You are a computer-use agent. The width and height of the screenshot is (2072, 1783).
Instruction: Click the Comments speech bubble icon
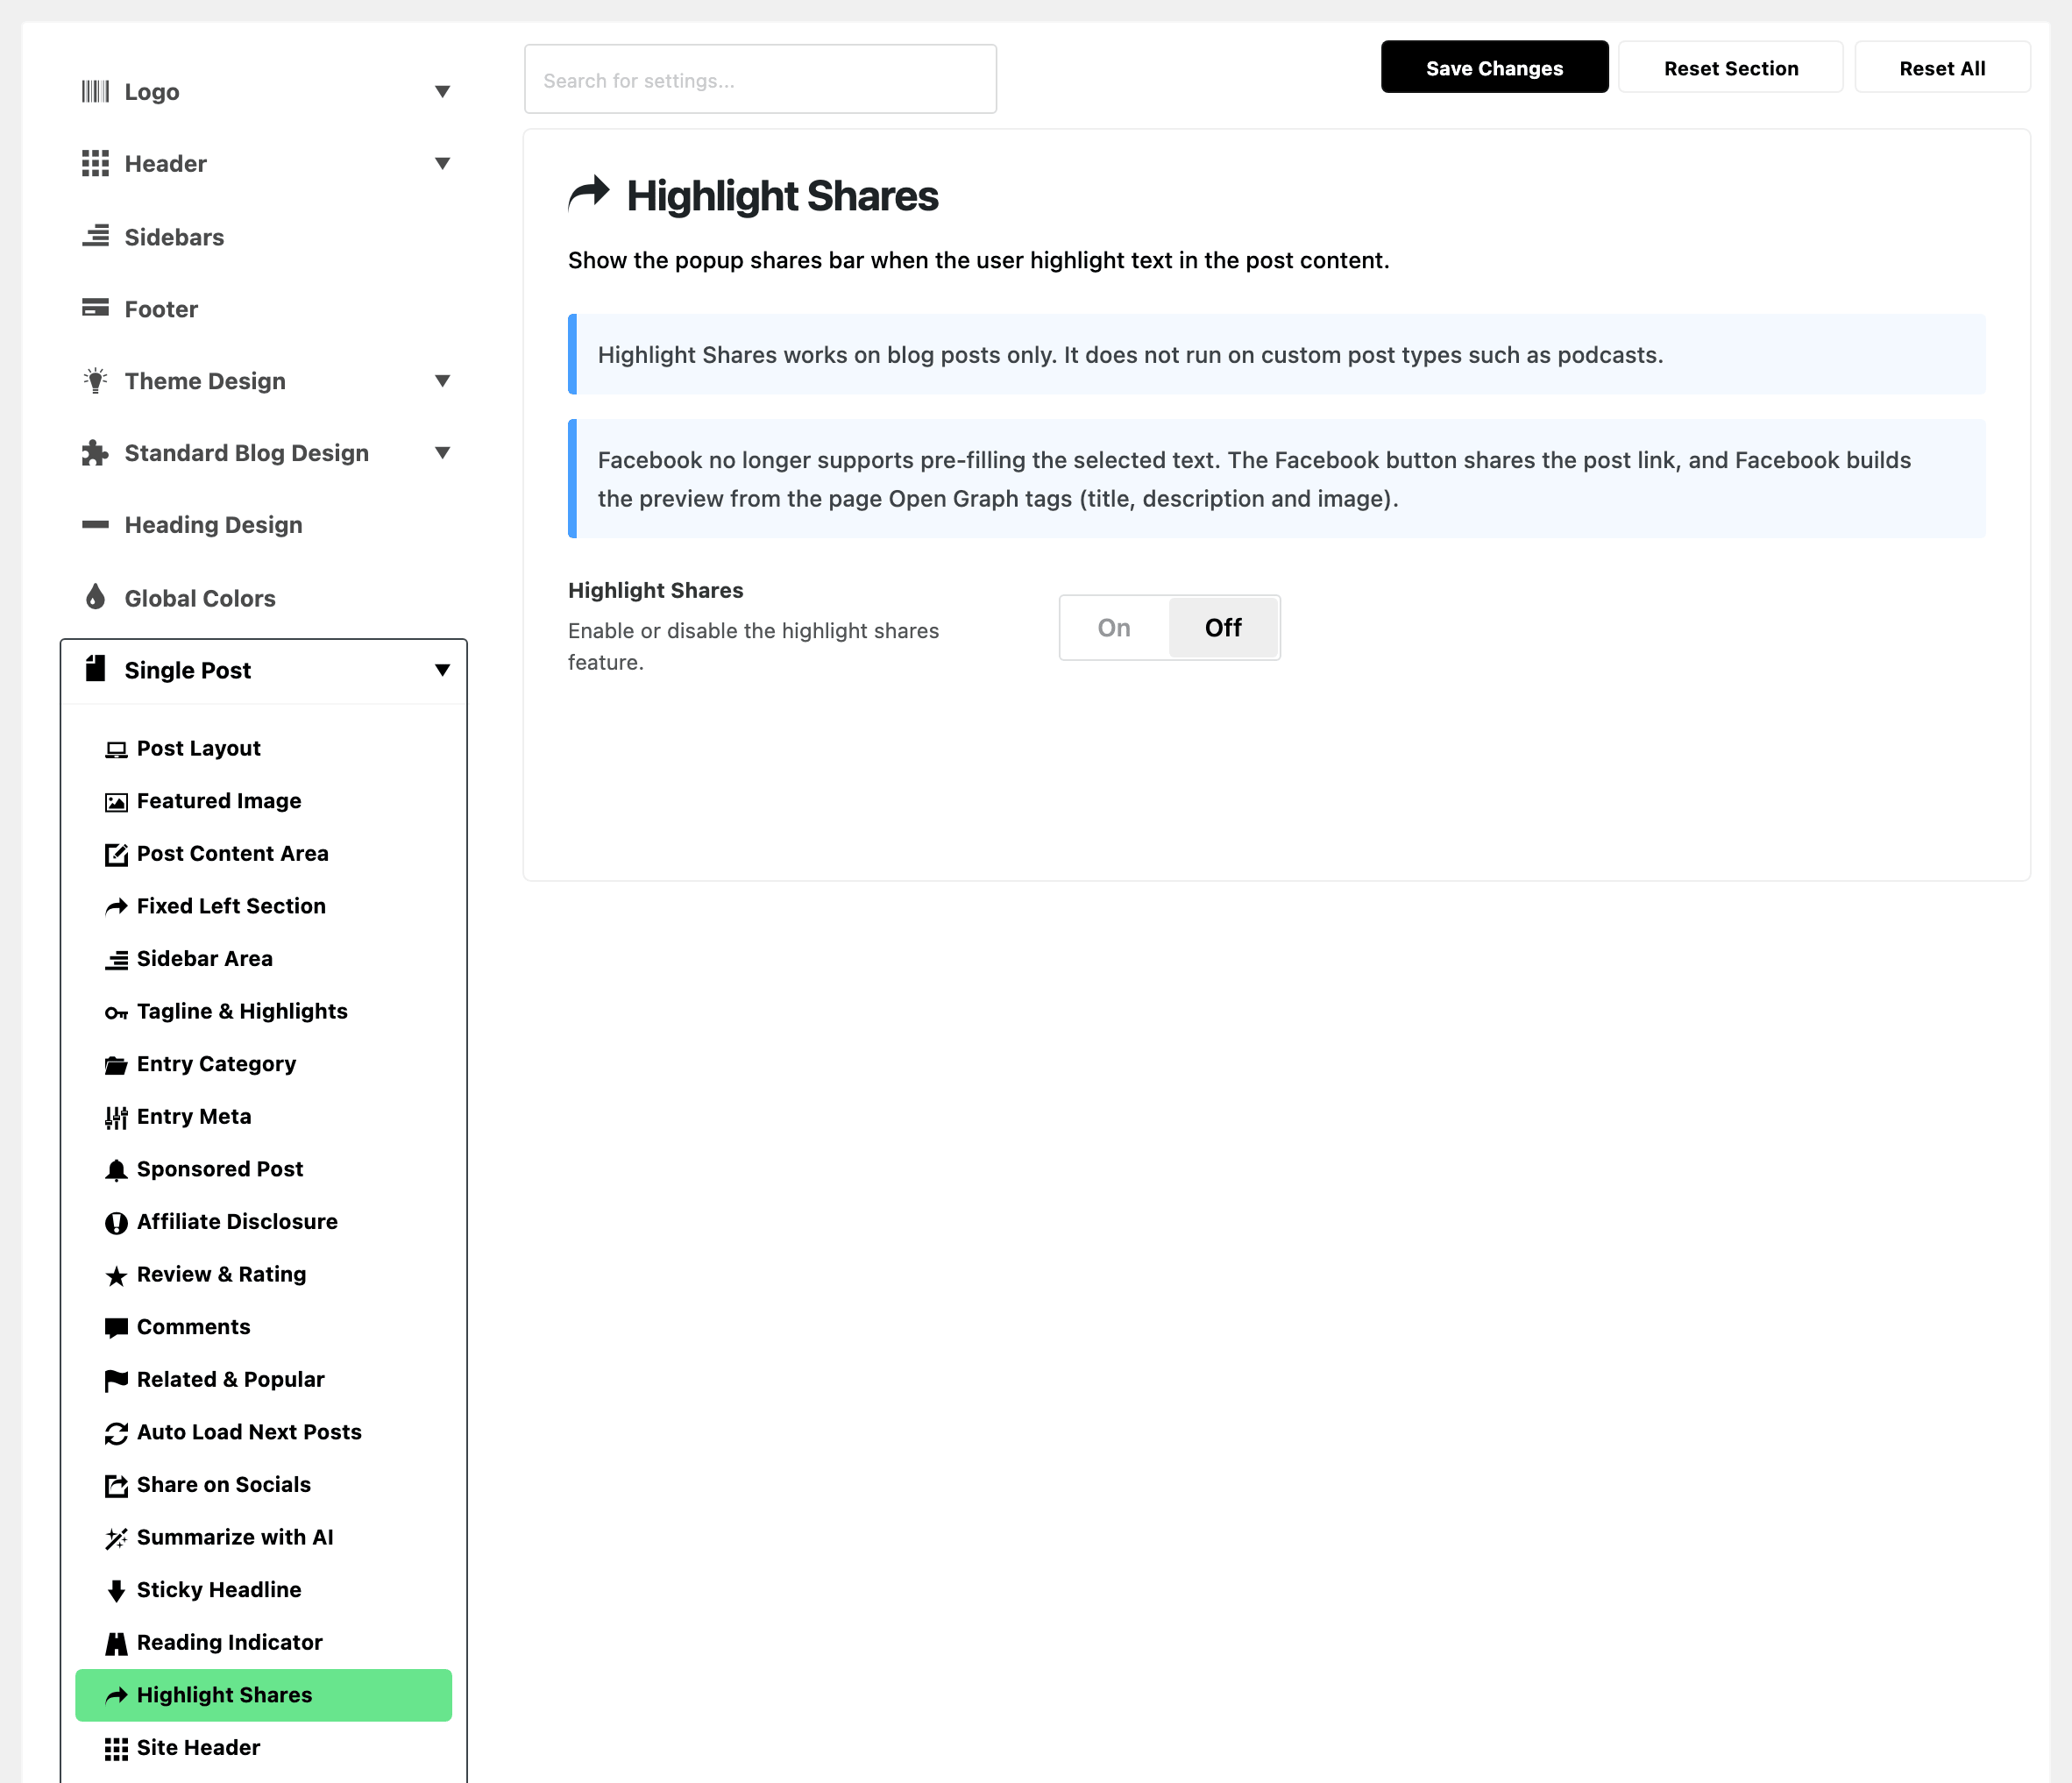116,1329
